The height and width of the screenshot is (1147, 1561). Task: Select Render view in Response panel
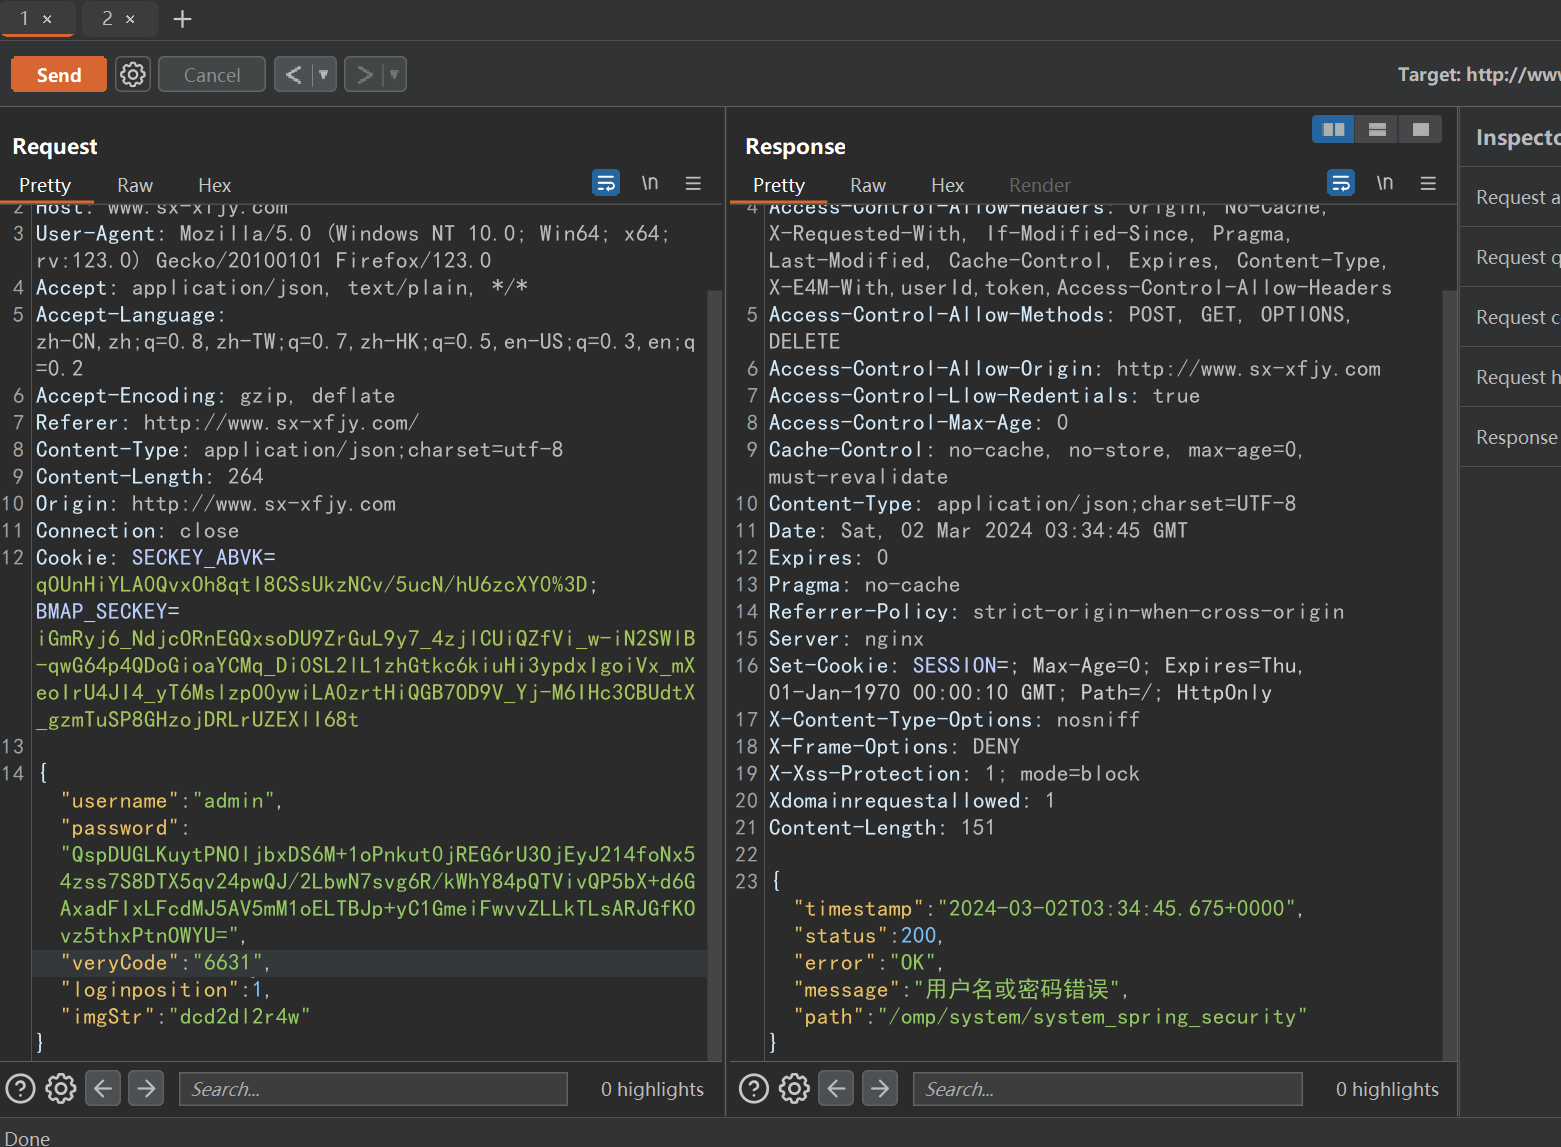tap(1039, 185)
